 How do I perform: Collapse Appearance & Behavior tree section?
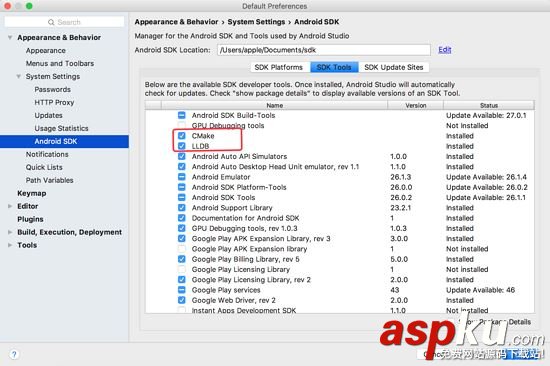10,38
